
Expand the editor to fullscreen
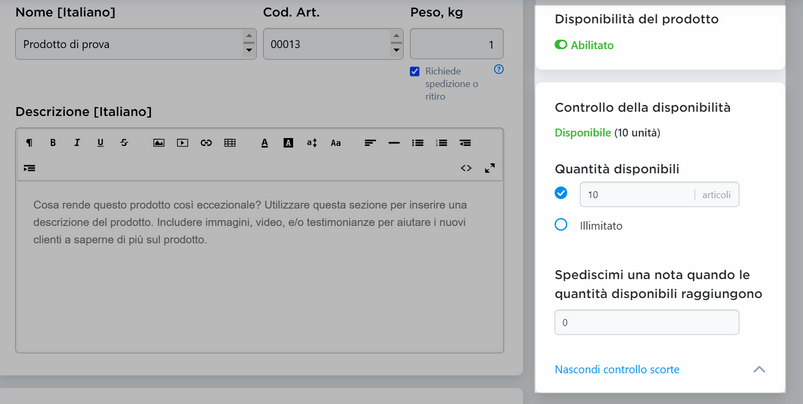tap(490, 168)
